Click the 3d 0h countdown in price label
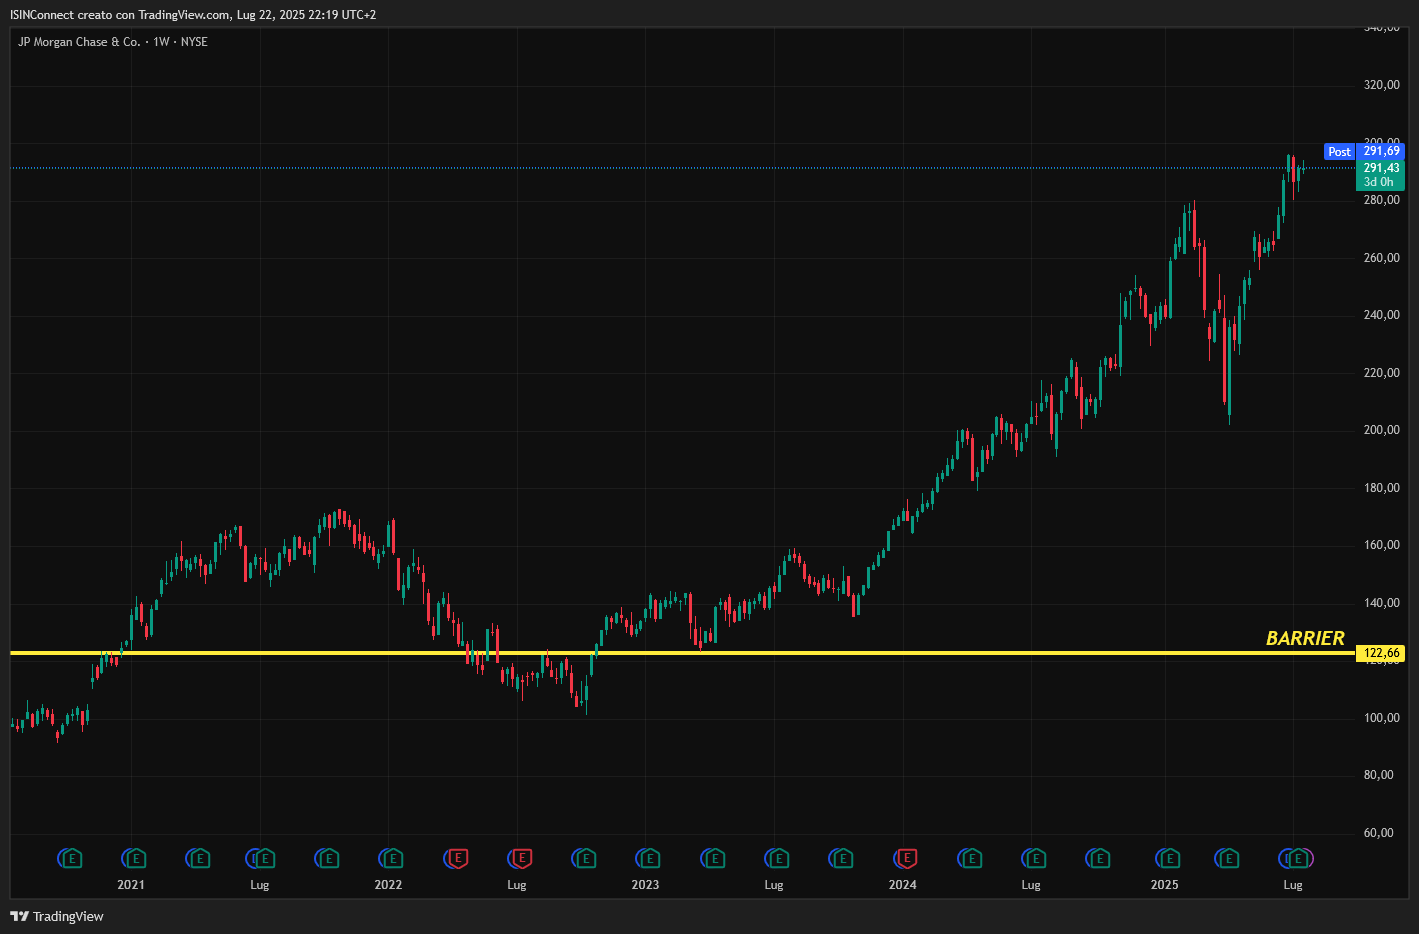This screenshot has height=934, width=1419. 1378,182
